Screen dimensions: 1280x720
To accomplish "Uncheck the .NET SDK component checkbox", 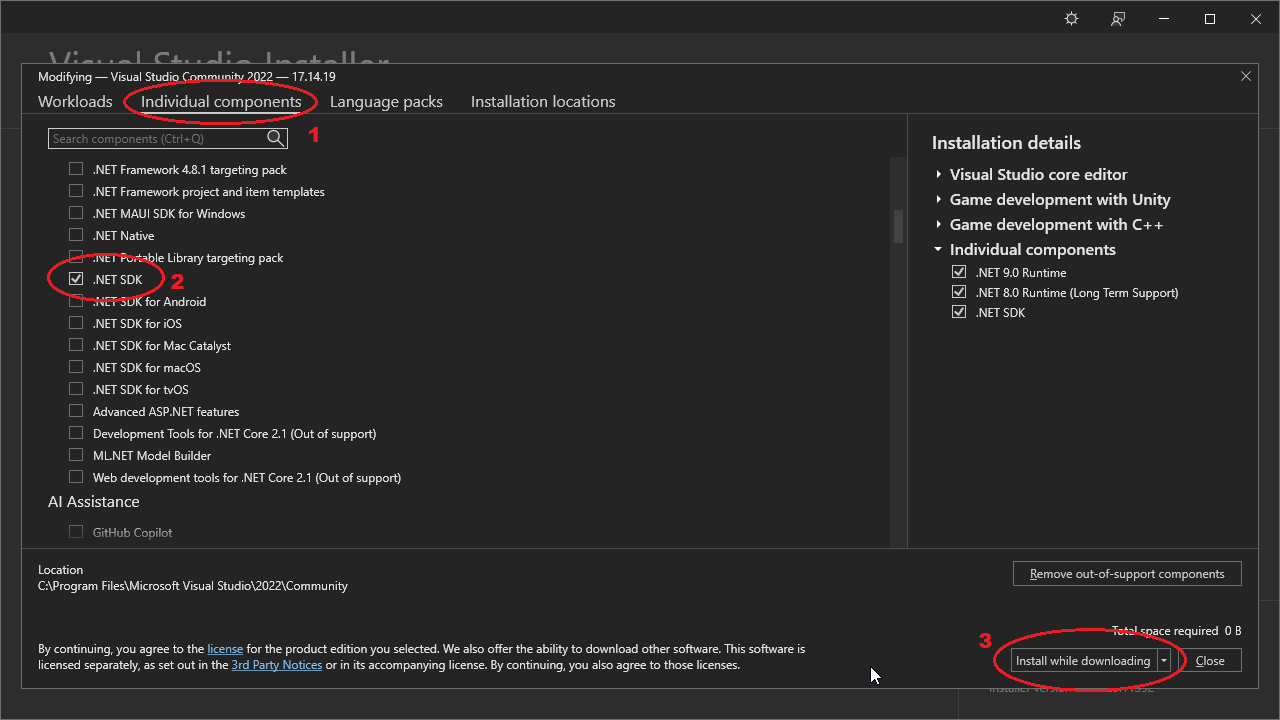I will [76, 279].
